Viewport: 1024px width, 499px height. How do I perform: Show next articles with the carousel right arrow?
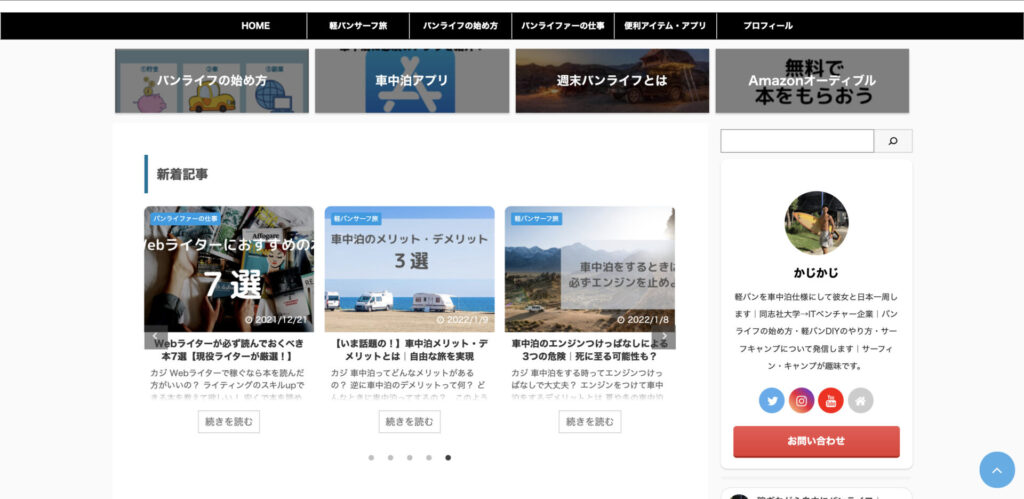coord(664,337)
